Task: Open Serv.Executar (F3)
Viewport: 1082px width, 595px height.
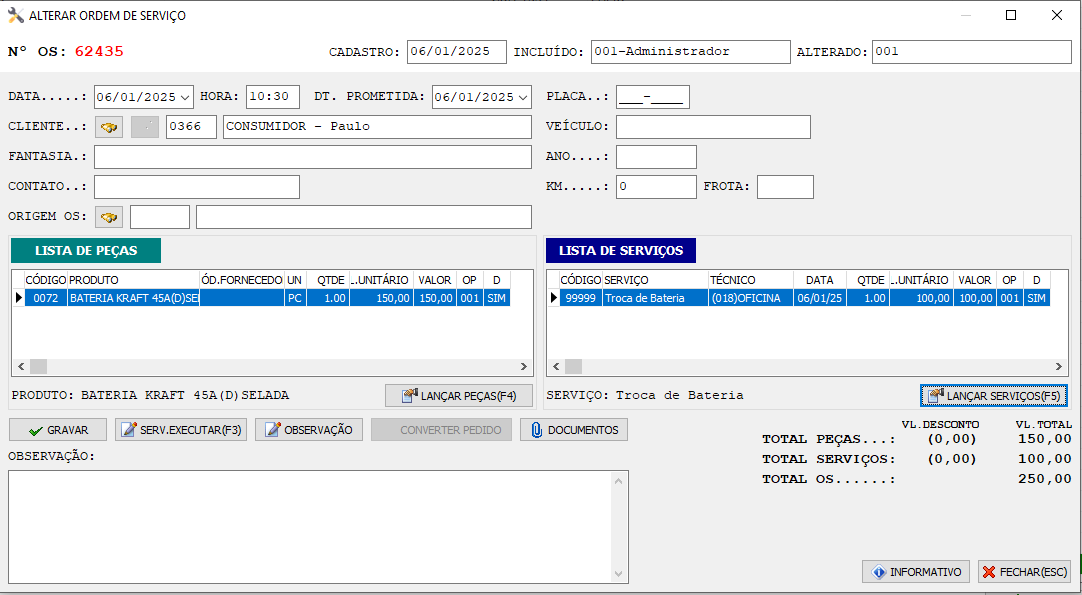Action: (181, 429)
